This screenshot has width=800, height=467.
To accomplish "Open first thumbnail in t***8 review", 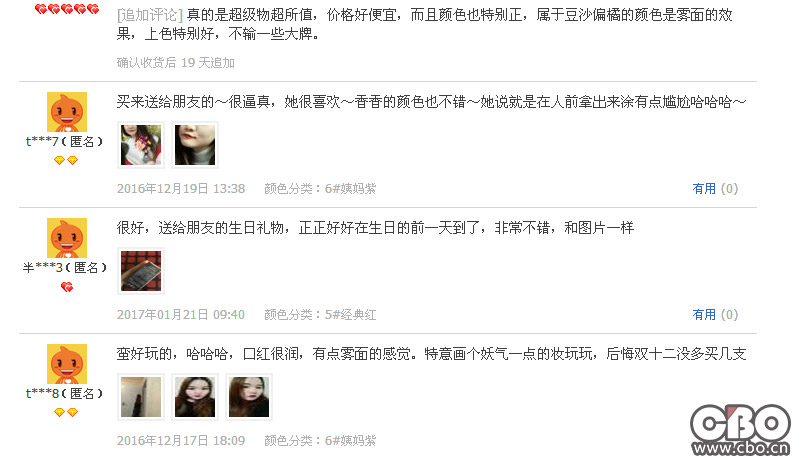I will [141, 397].
